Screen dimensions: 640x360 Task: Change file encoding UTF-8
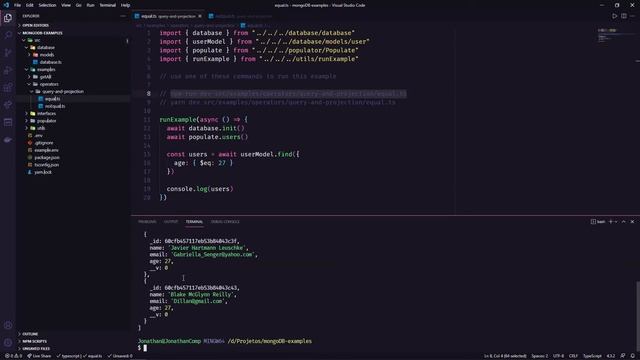pyautogui.click(x=558, y=356)
